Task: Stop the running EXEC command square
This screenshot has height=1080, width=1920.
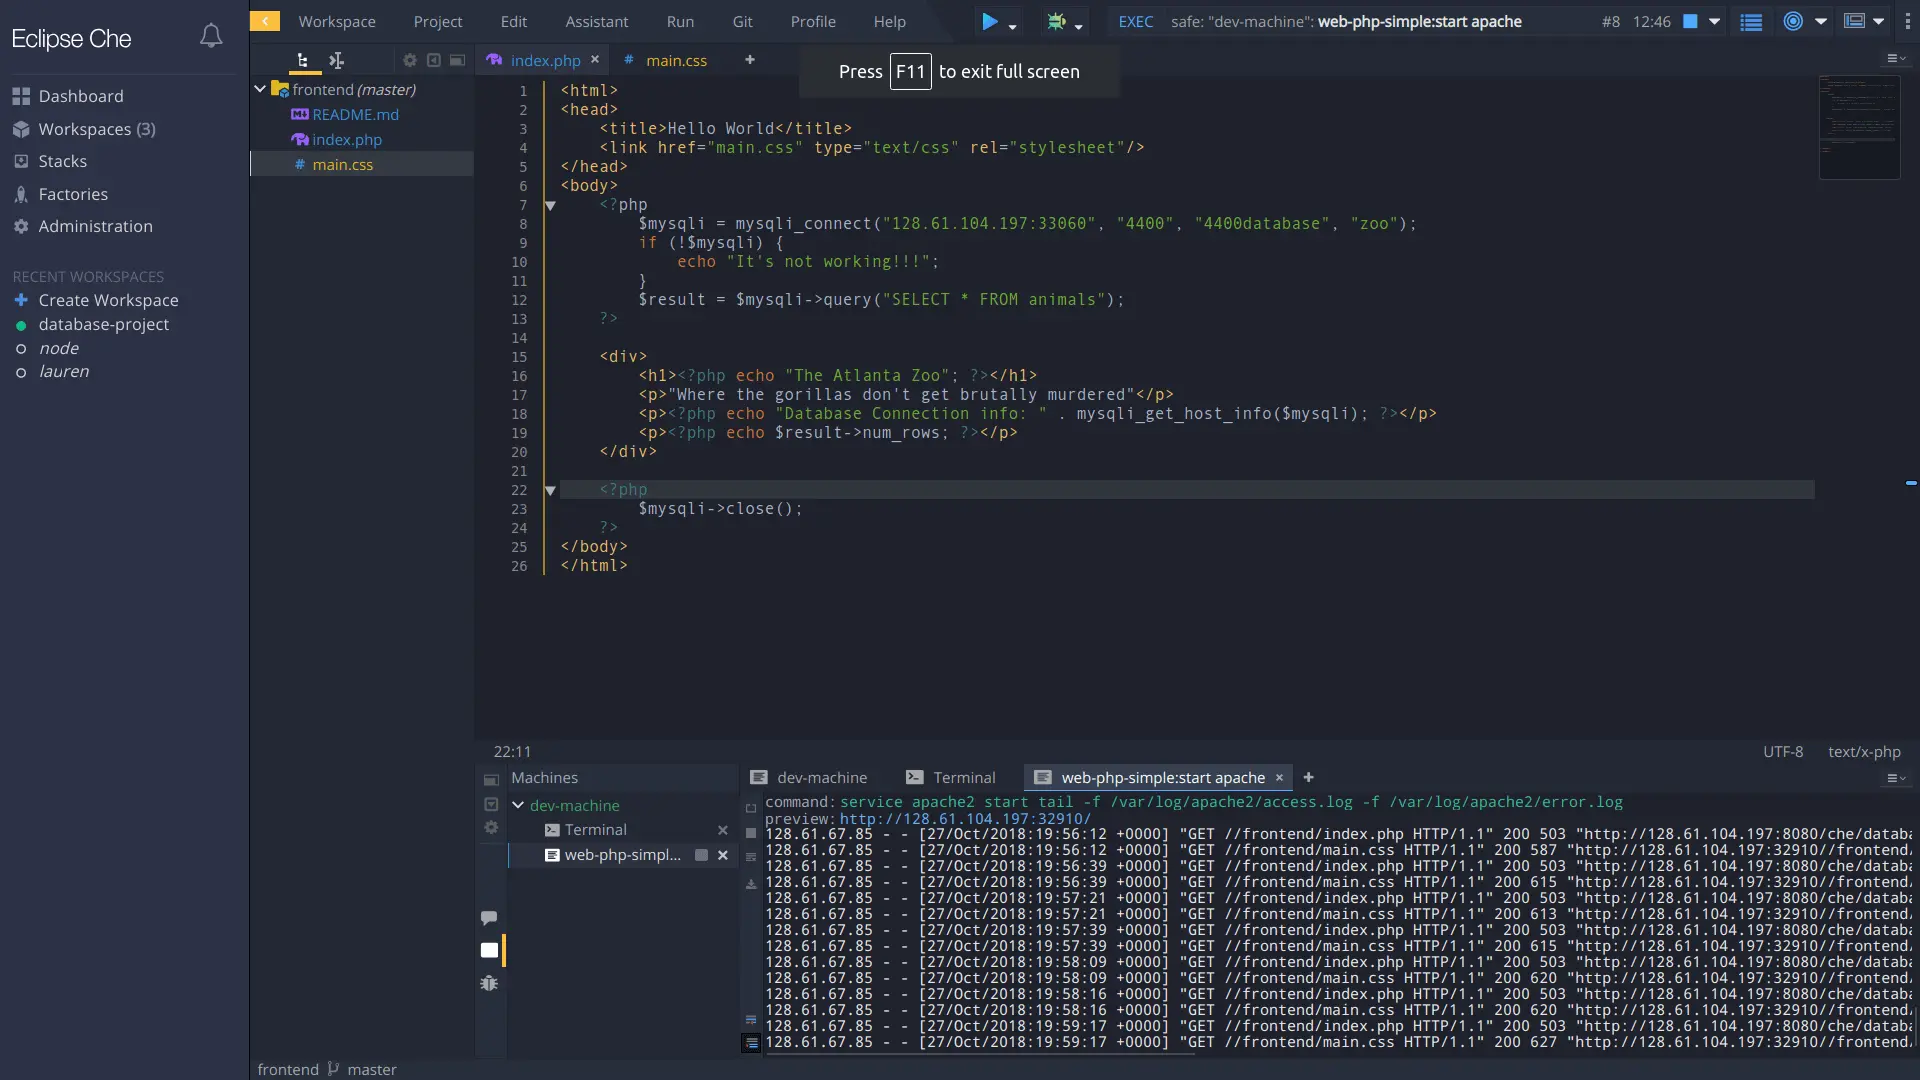Action: coord(1690,21)
